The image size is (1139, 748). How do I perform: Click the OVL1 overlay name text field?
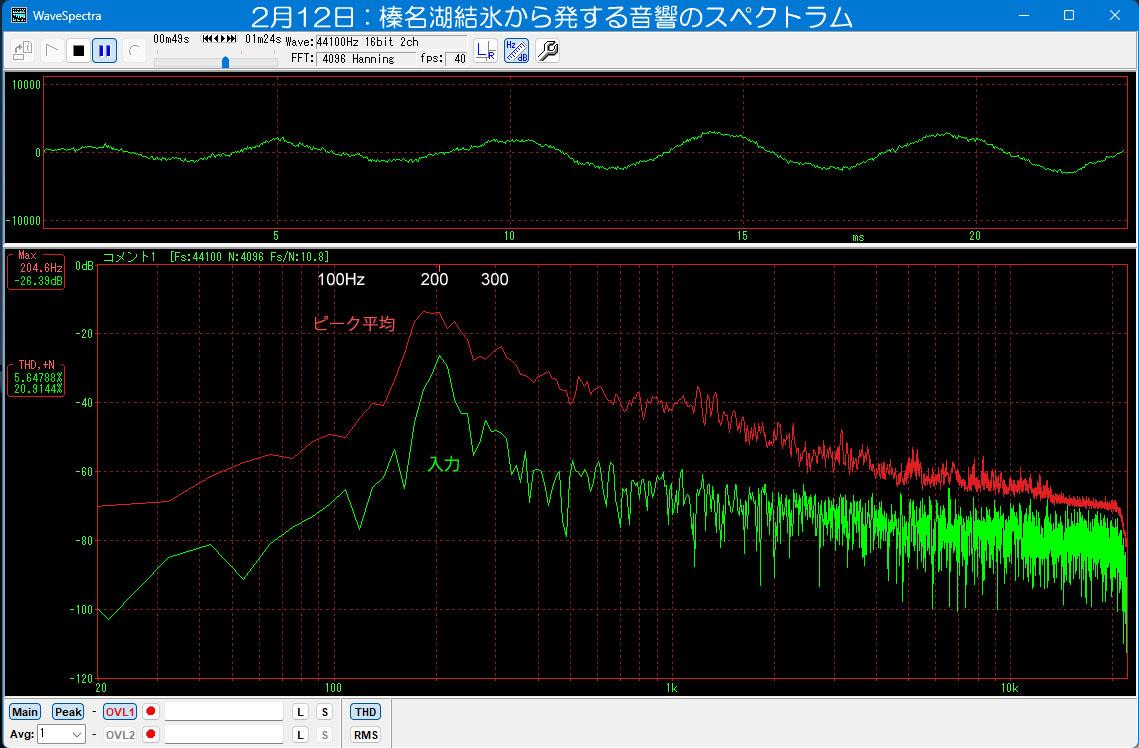tap(223, 712)
